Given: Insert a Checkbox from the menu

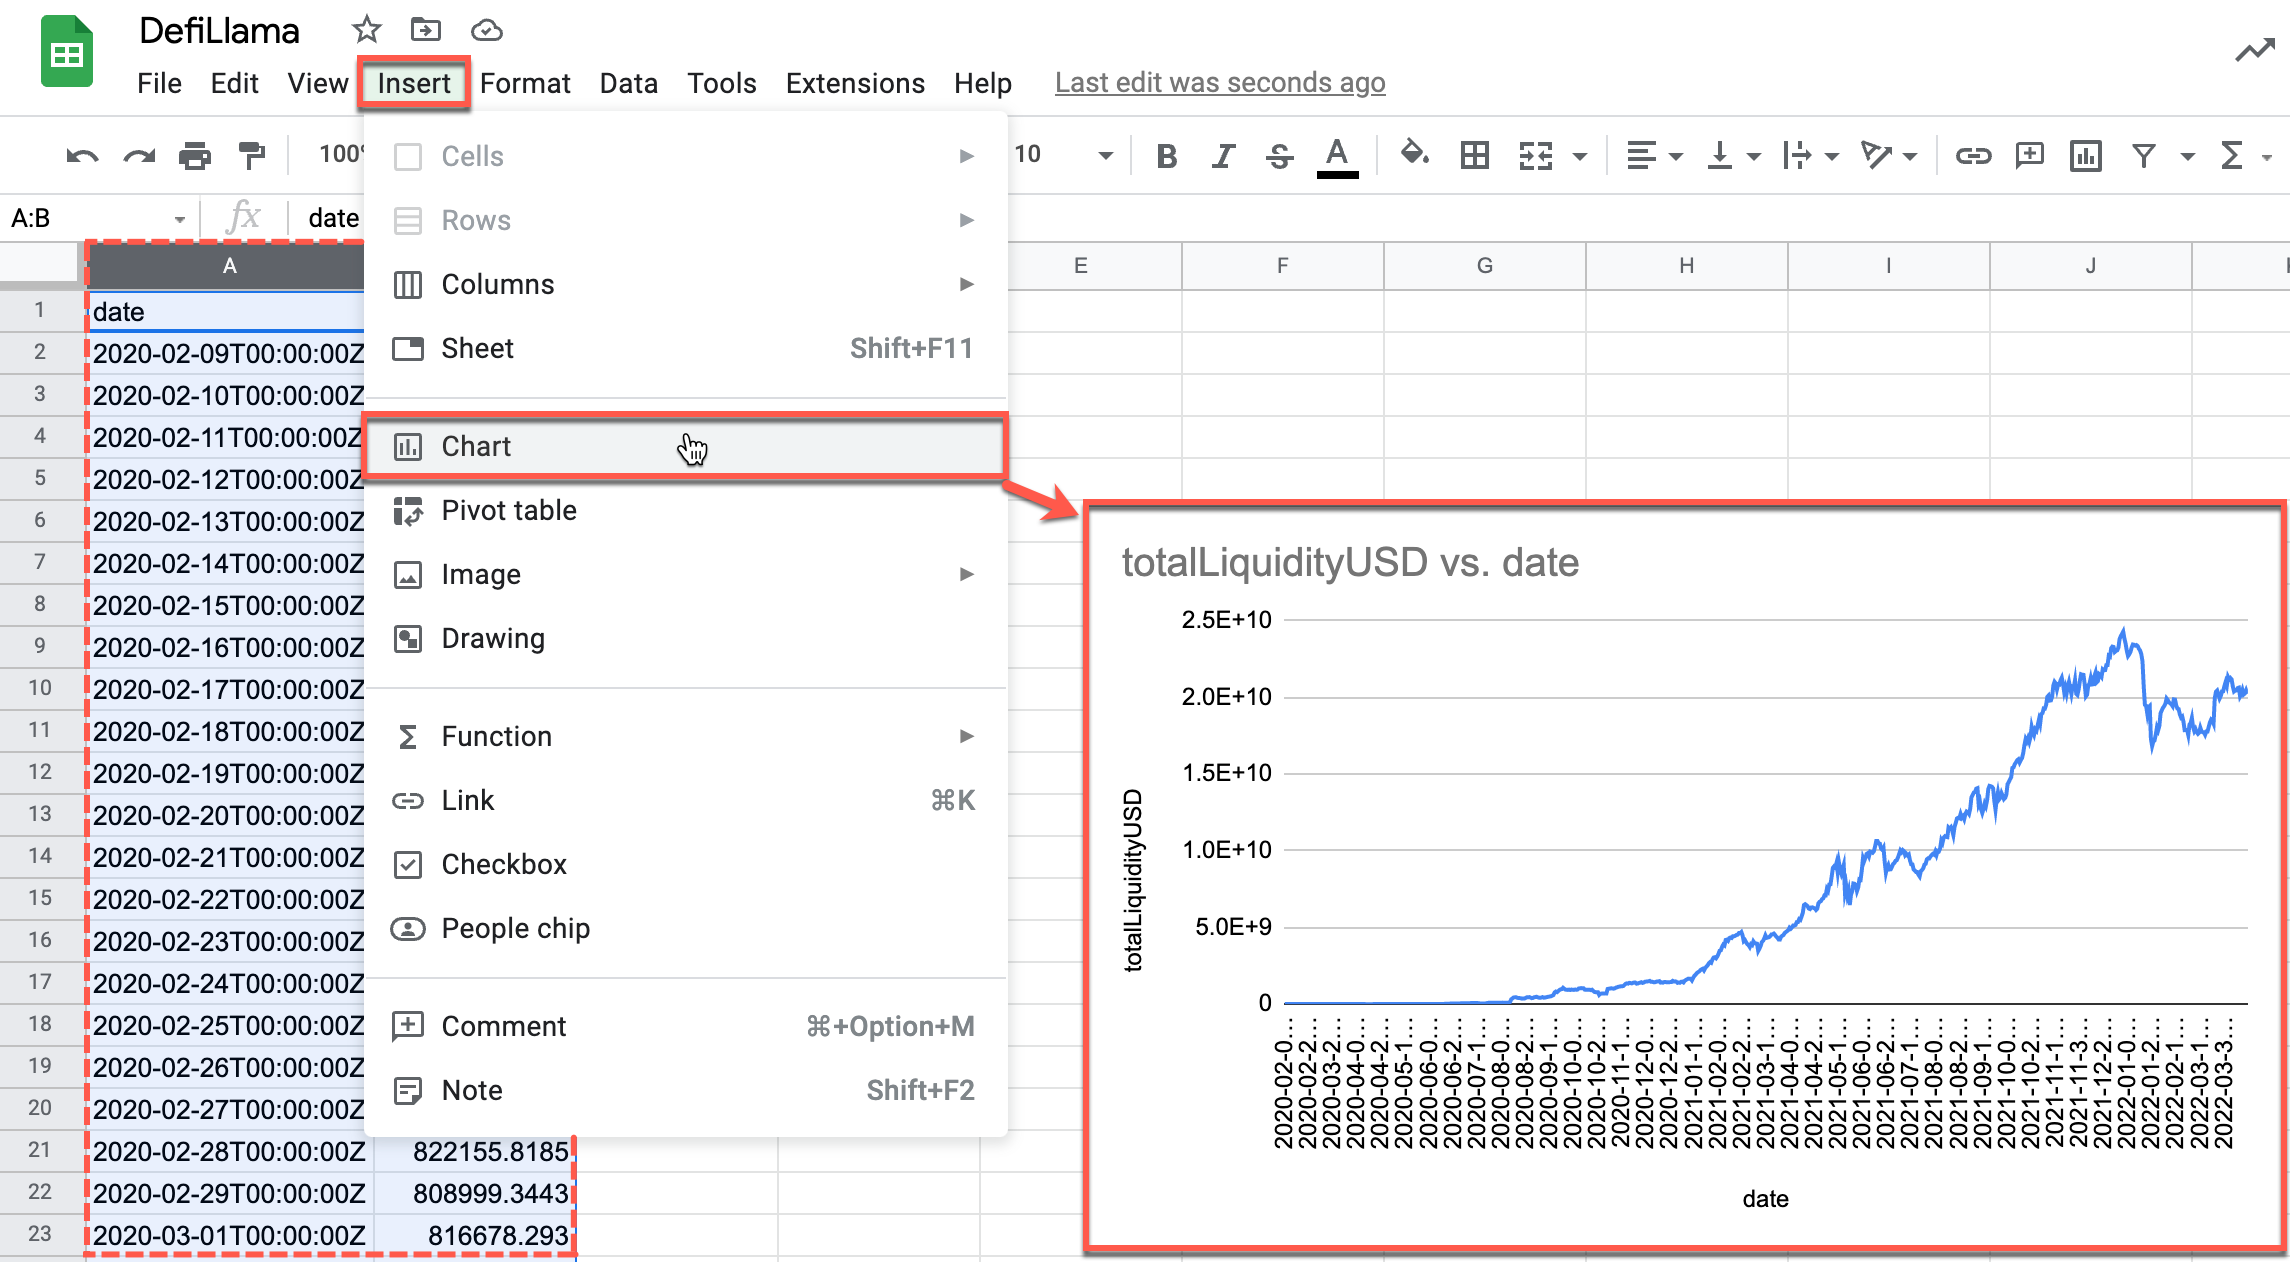Looking at the screenshot, I should coord(504,864).
